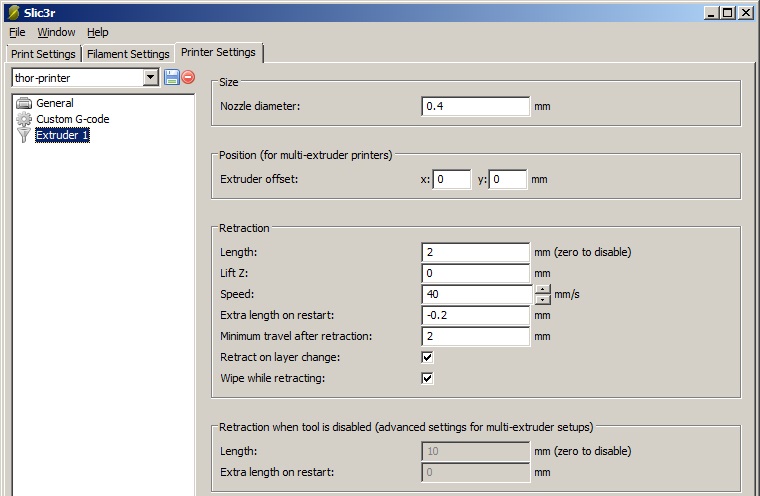Open the Window menu

click(x=56, y=32)
